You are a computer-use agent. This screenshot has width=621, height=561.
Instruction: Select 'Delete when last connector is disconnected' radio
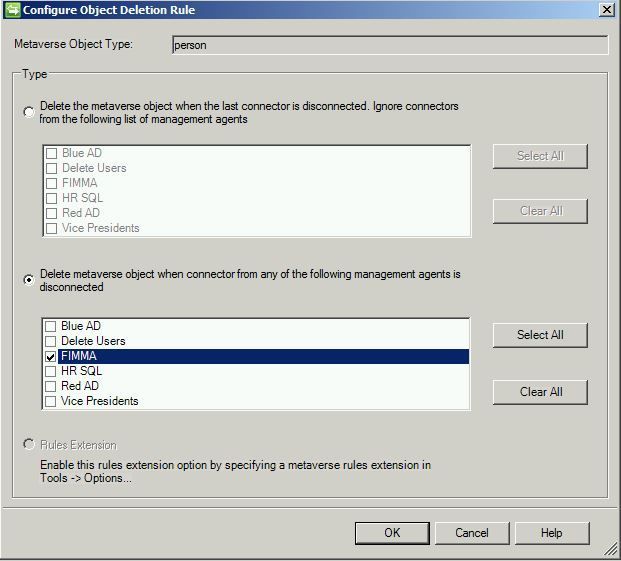(29, 112)
